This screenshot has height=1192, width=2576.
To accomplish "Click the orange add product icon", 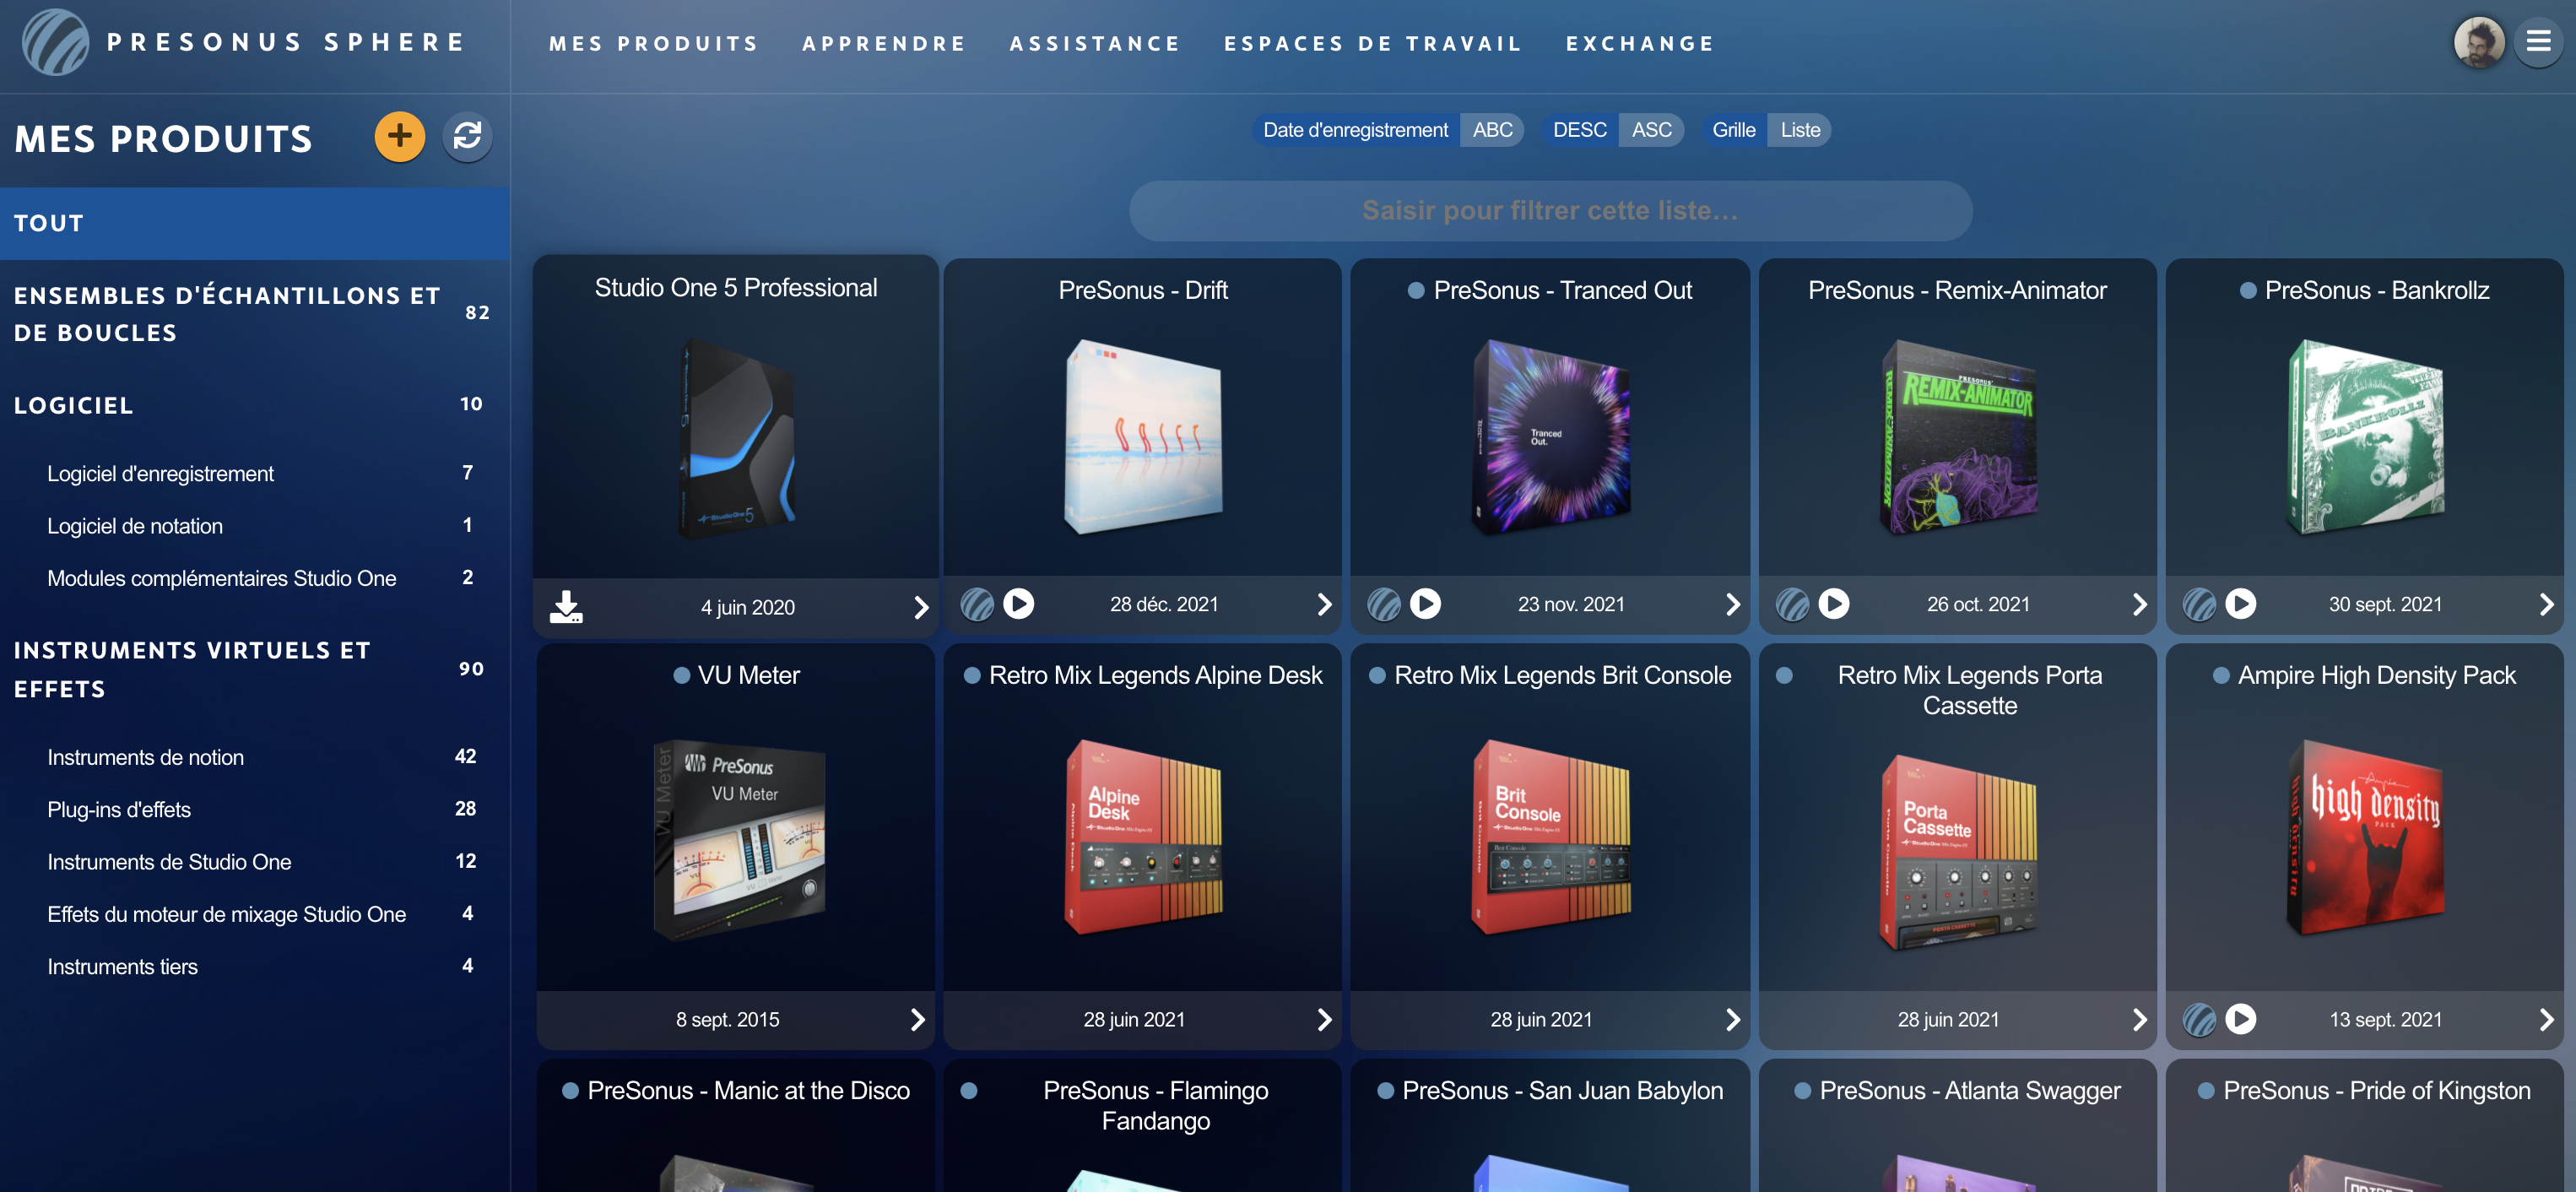I will coord(399,137).
